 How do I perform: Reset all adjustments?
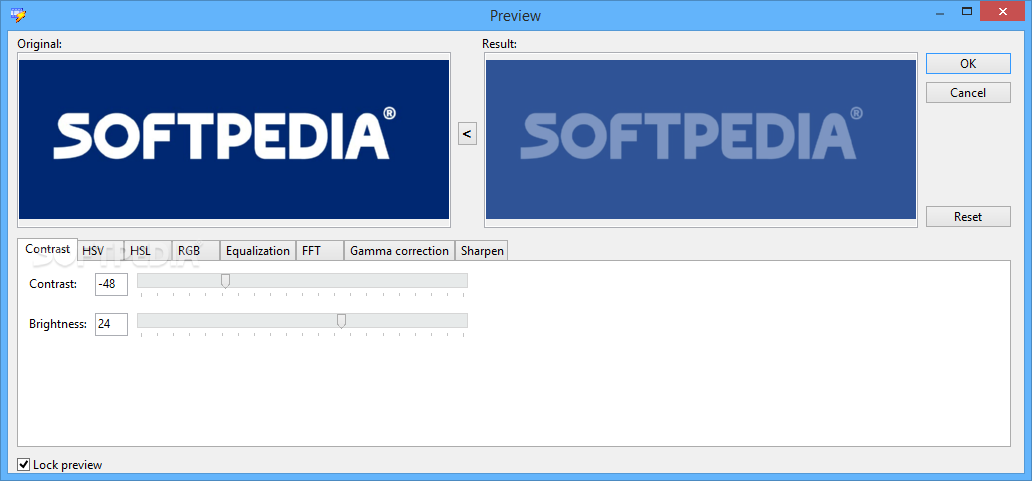(968, 216)
